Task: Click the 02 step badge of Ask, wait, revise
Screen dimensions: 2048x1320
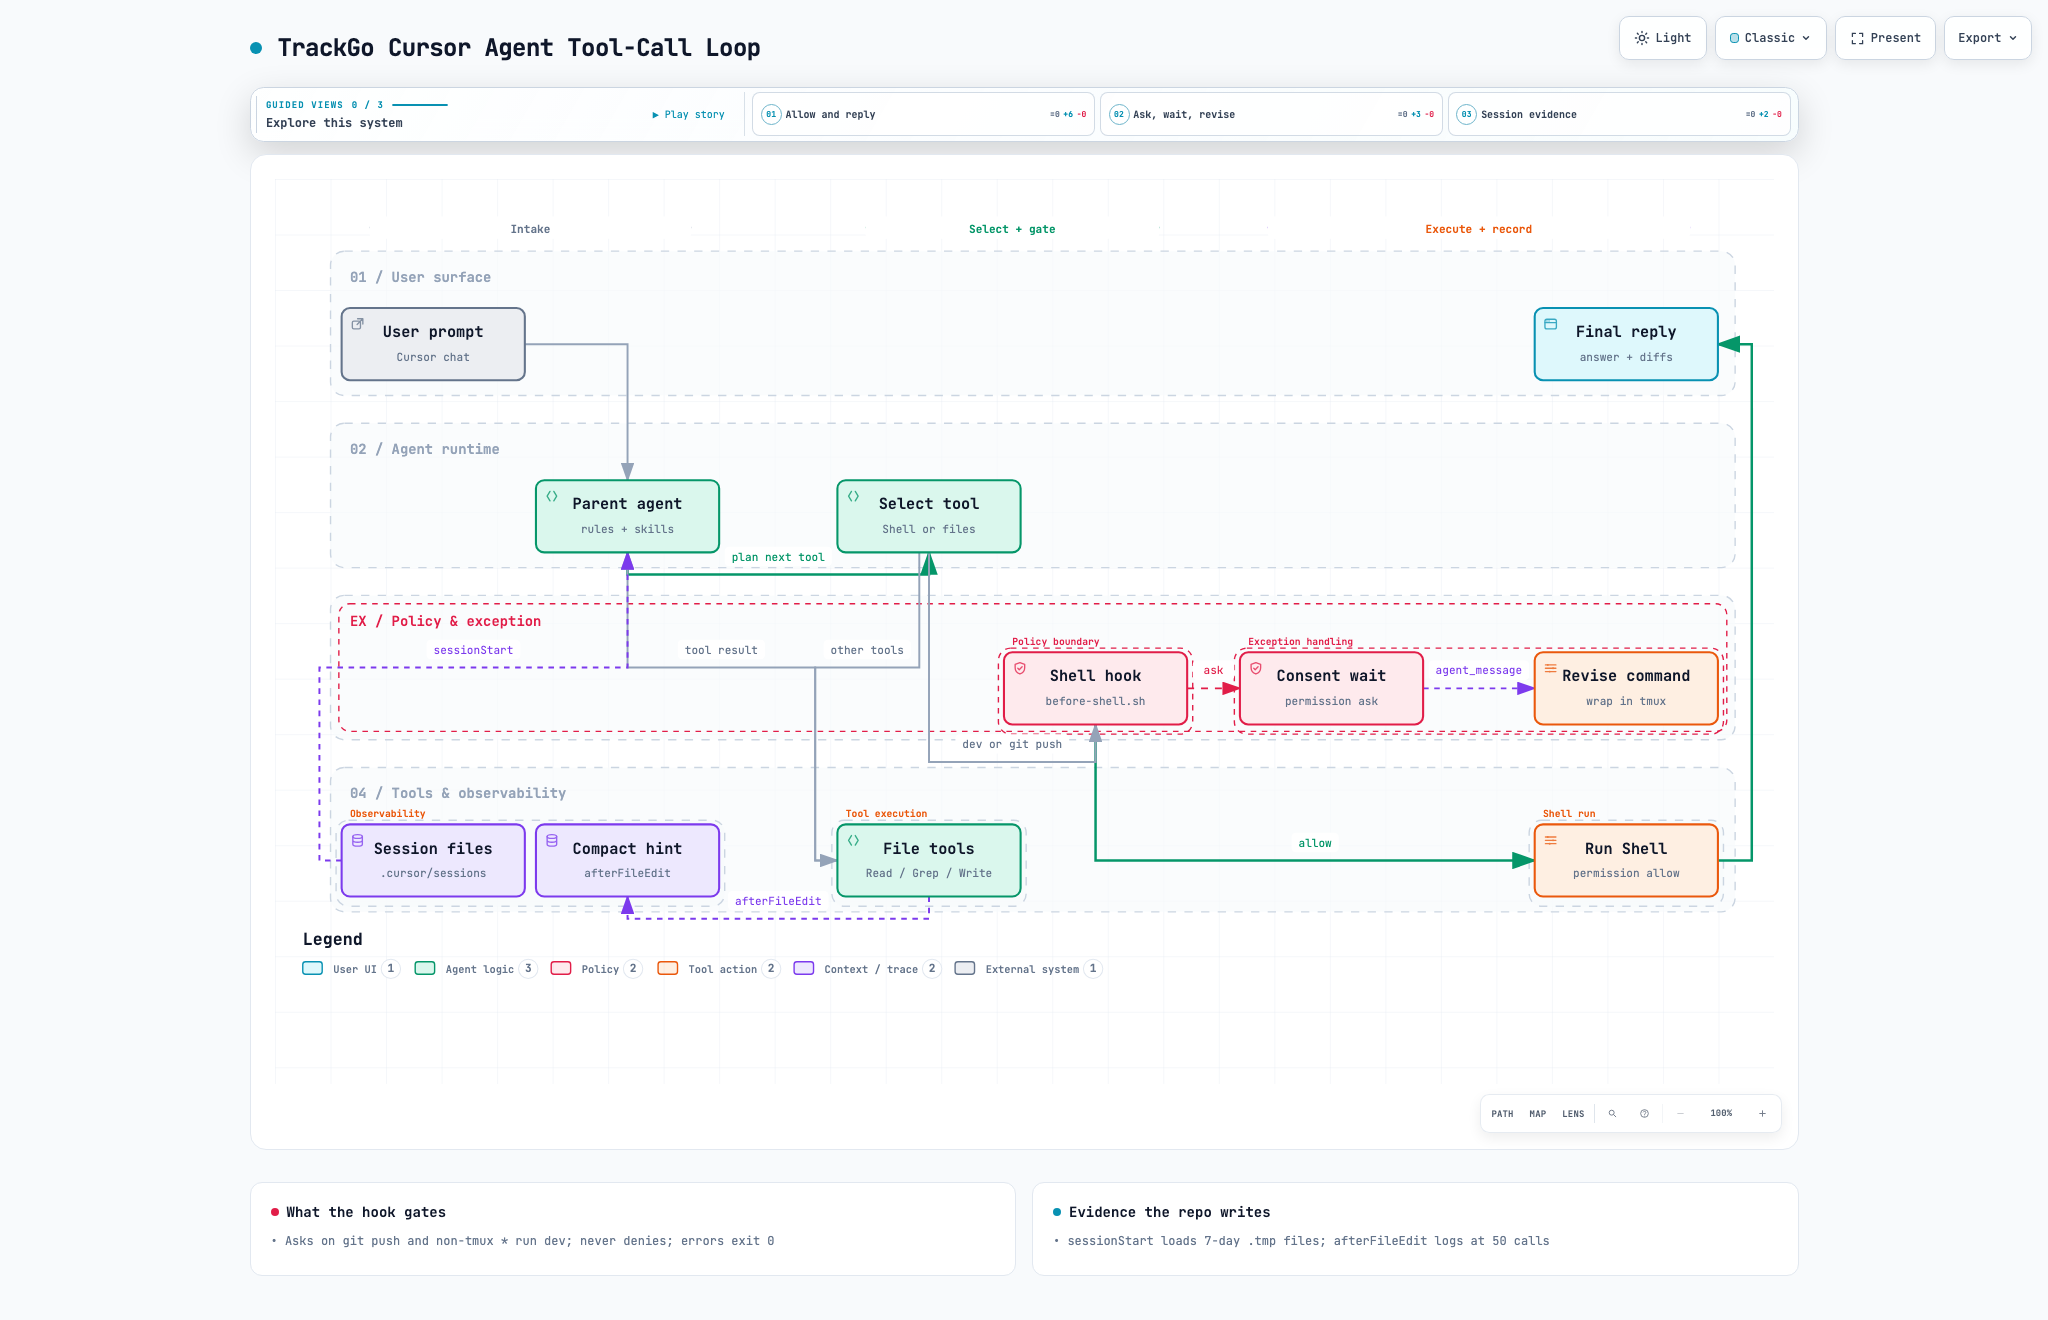Action: pos(1119,114)
